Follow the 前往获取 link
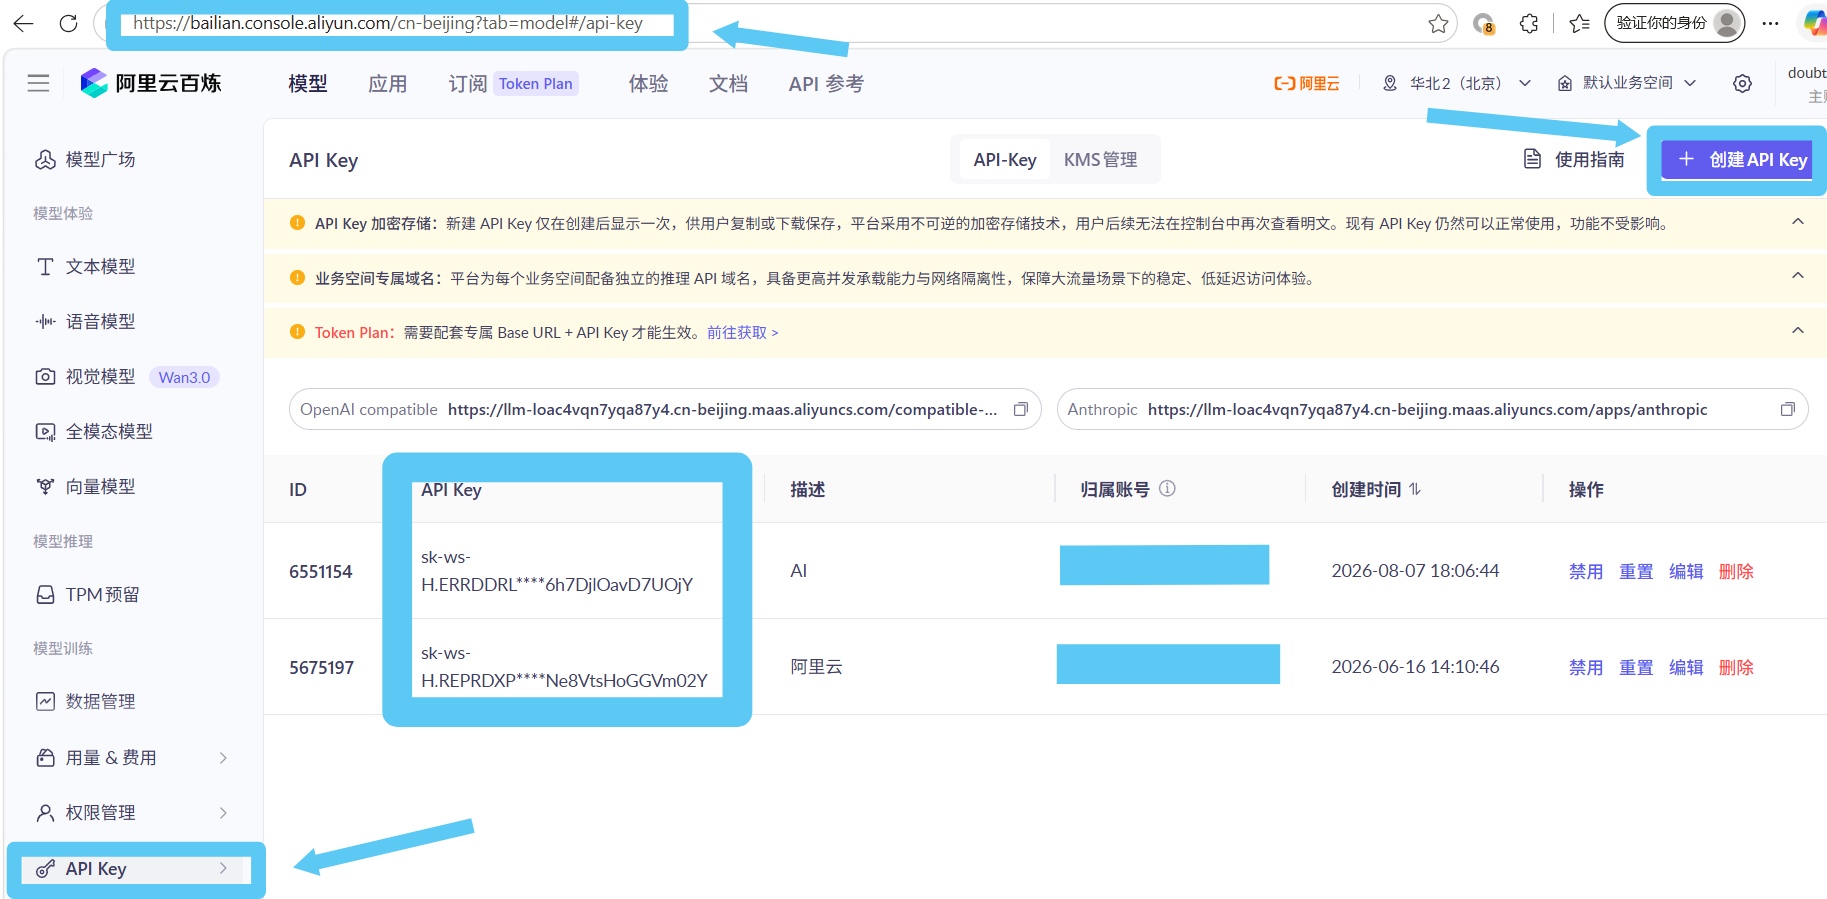This screenshot has height=899, width=1827. click(742, 332)
